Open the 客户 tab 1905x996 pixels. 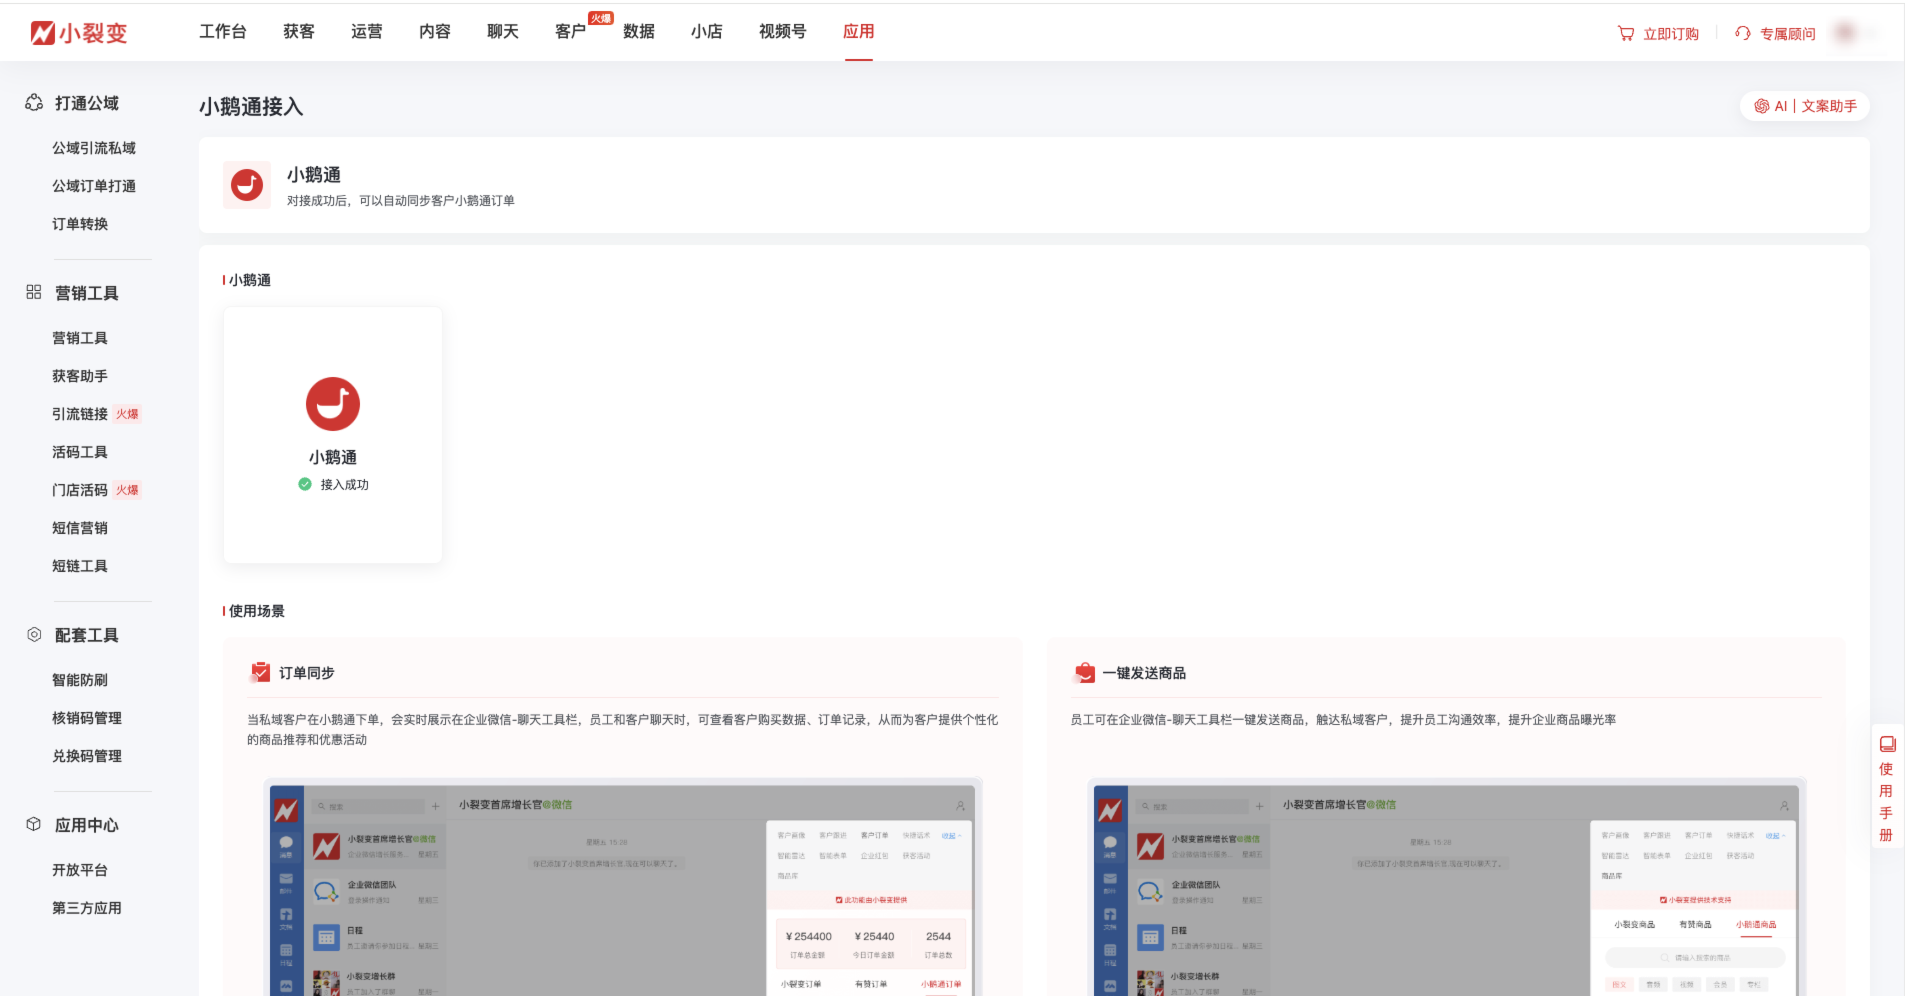tap(571, 32)
